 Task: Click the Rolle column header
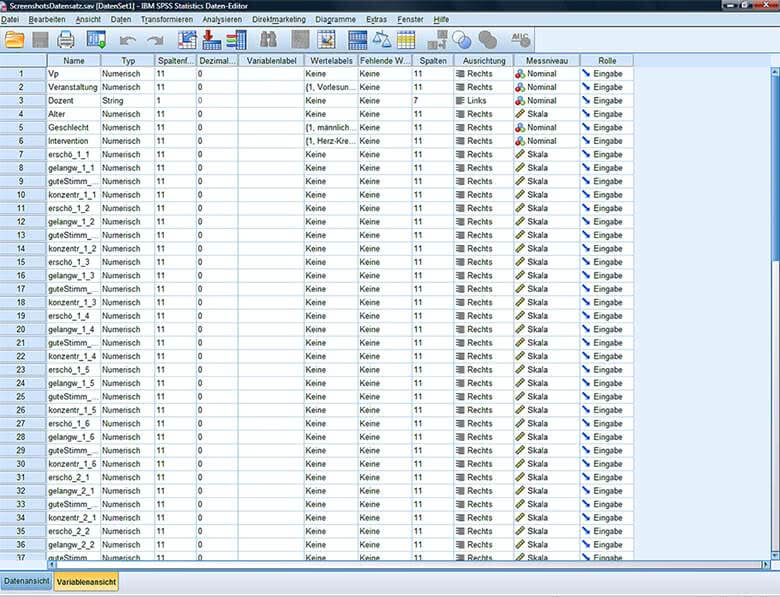tap(607, 61)
